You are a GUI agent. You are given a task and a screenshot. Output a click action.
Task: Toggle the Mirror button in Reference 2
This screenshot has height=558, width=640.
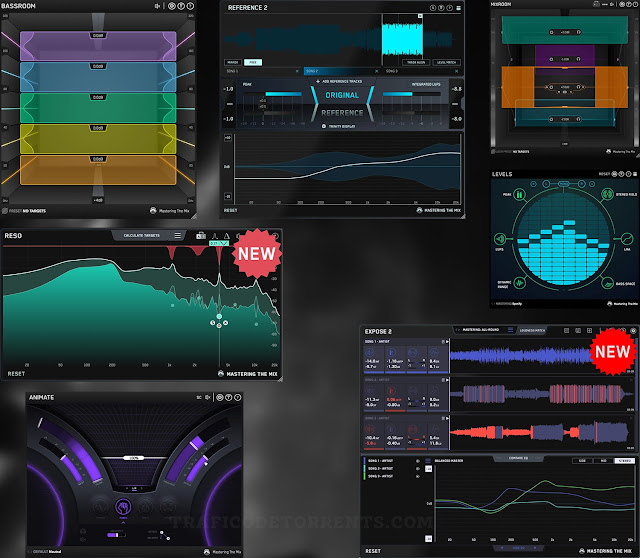[x=232, y=62]
